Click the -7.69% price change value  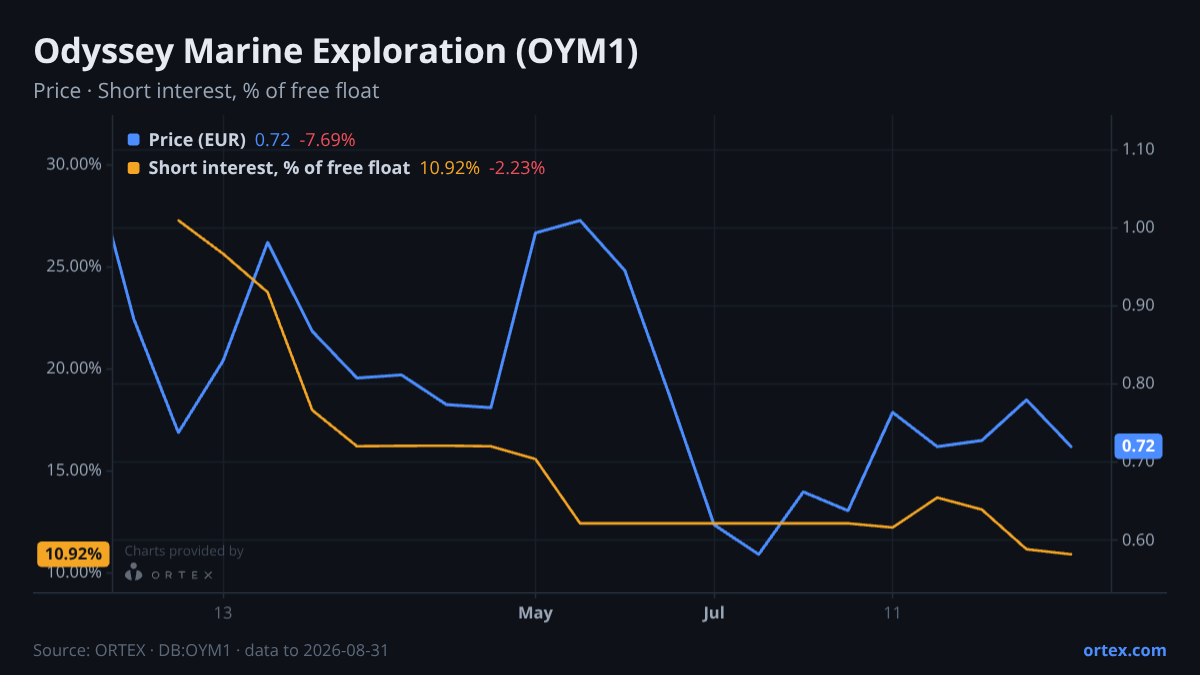coord(327,140)
